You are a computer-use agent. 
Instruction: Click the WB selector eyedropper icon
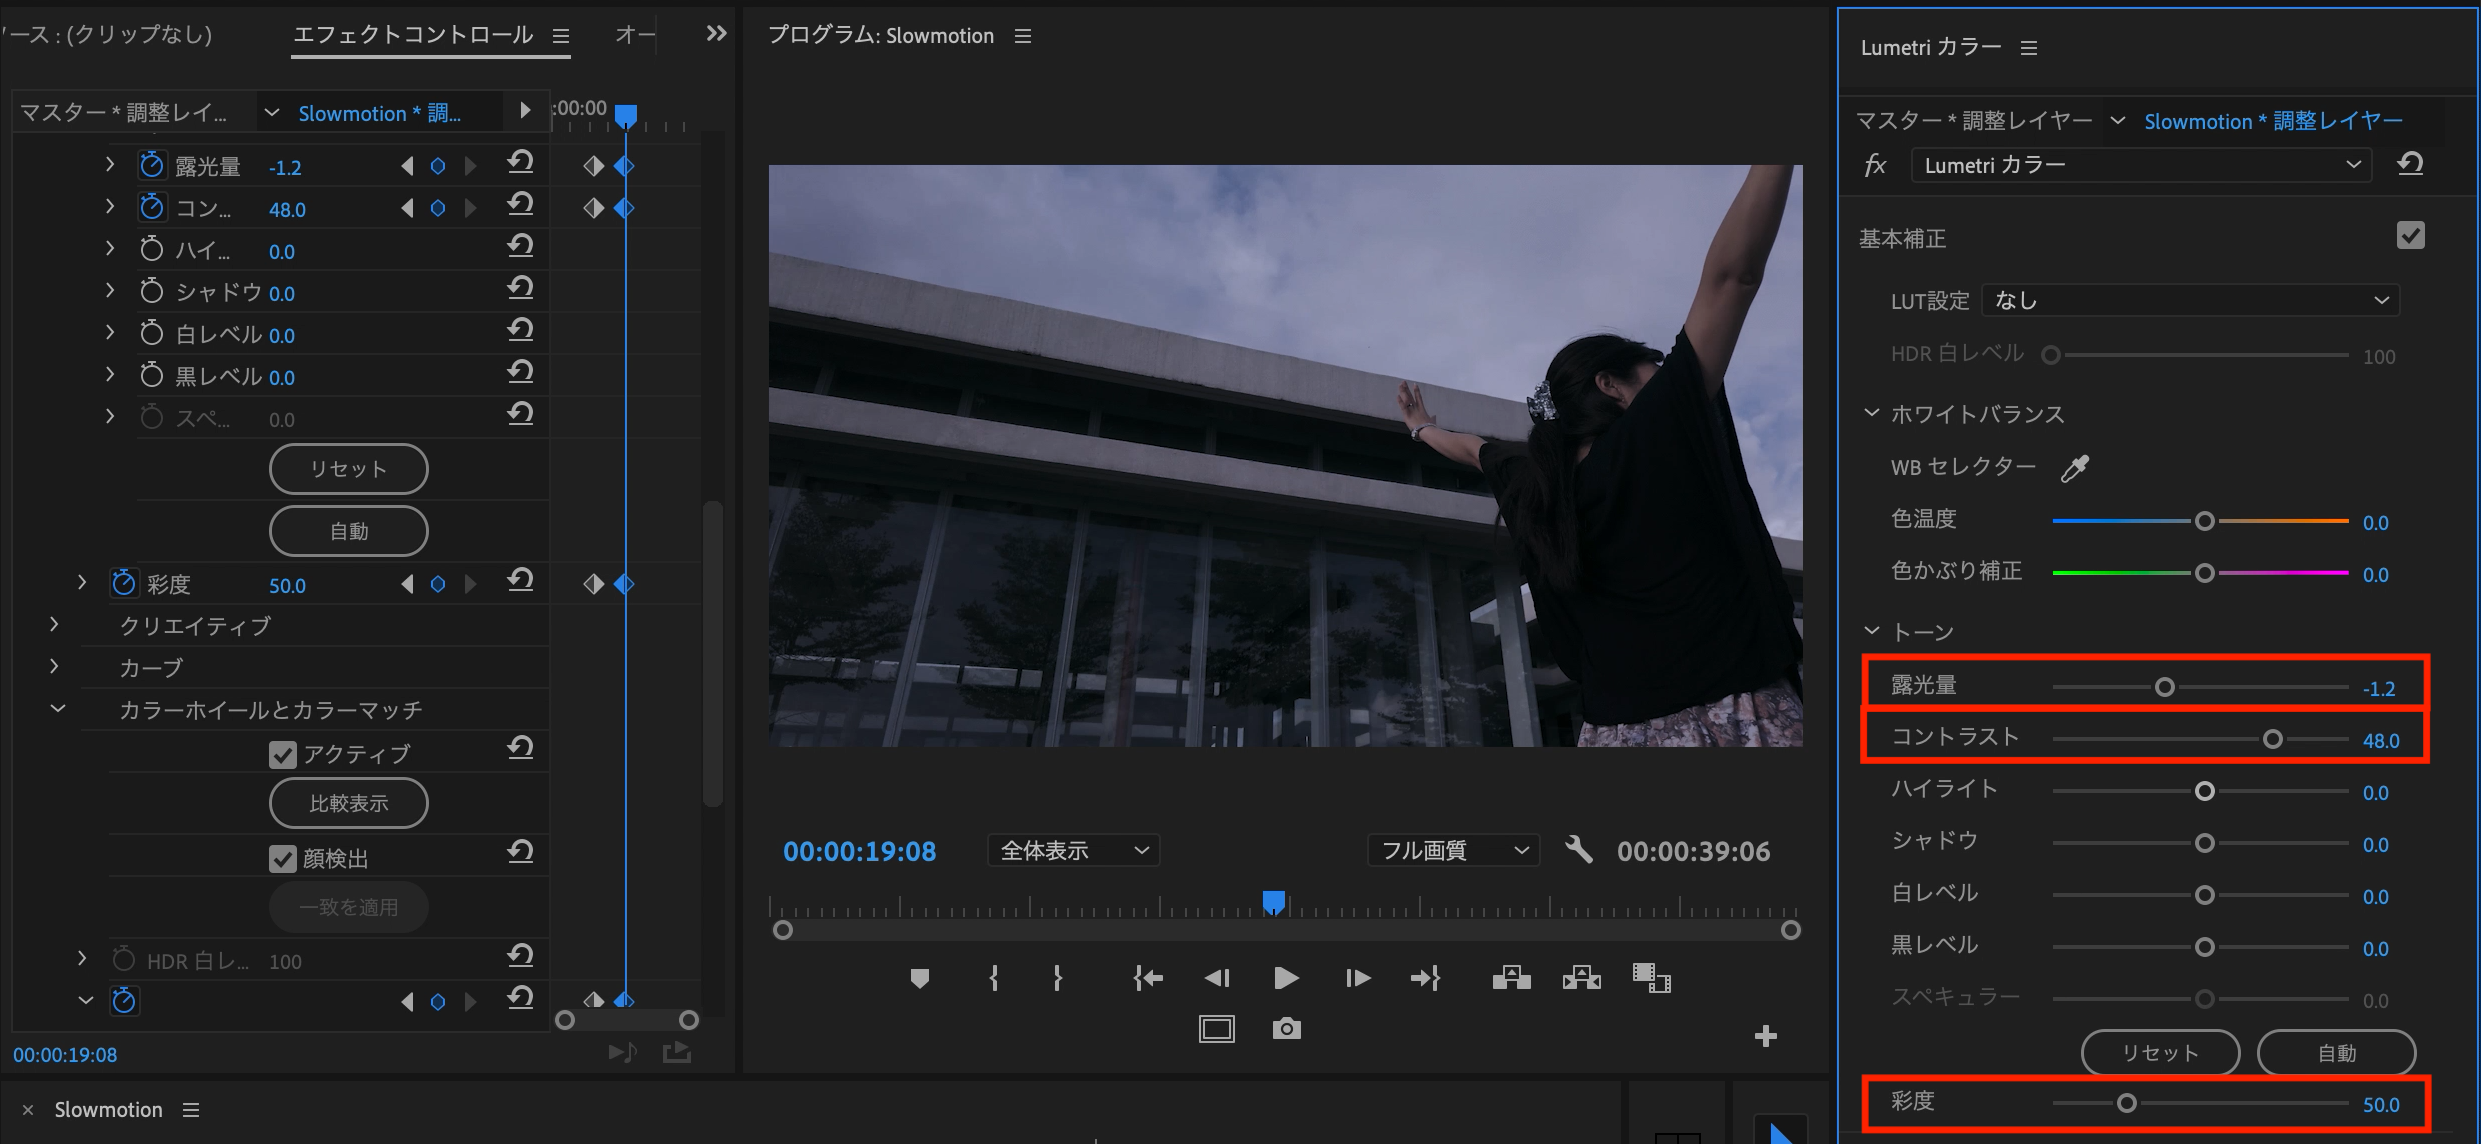2075,468
